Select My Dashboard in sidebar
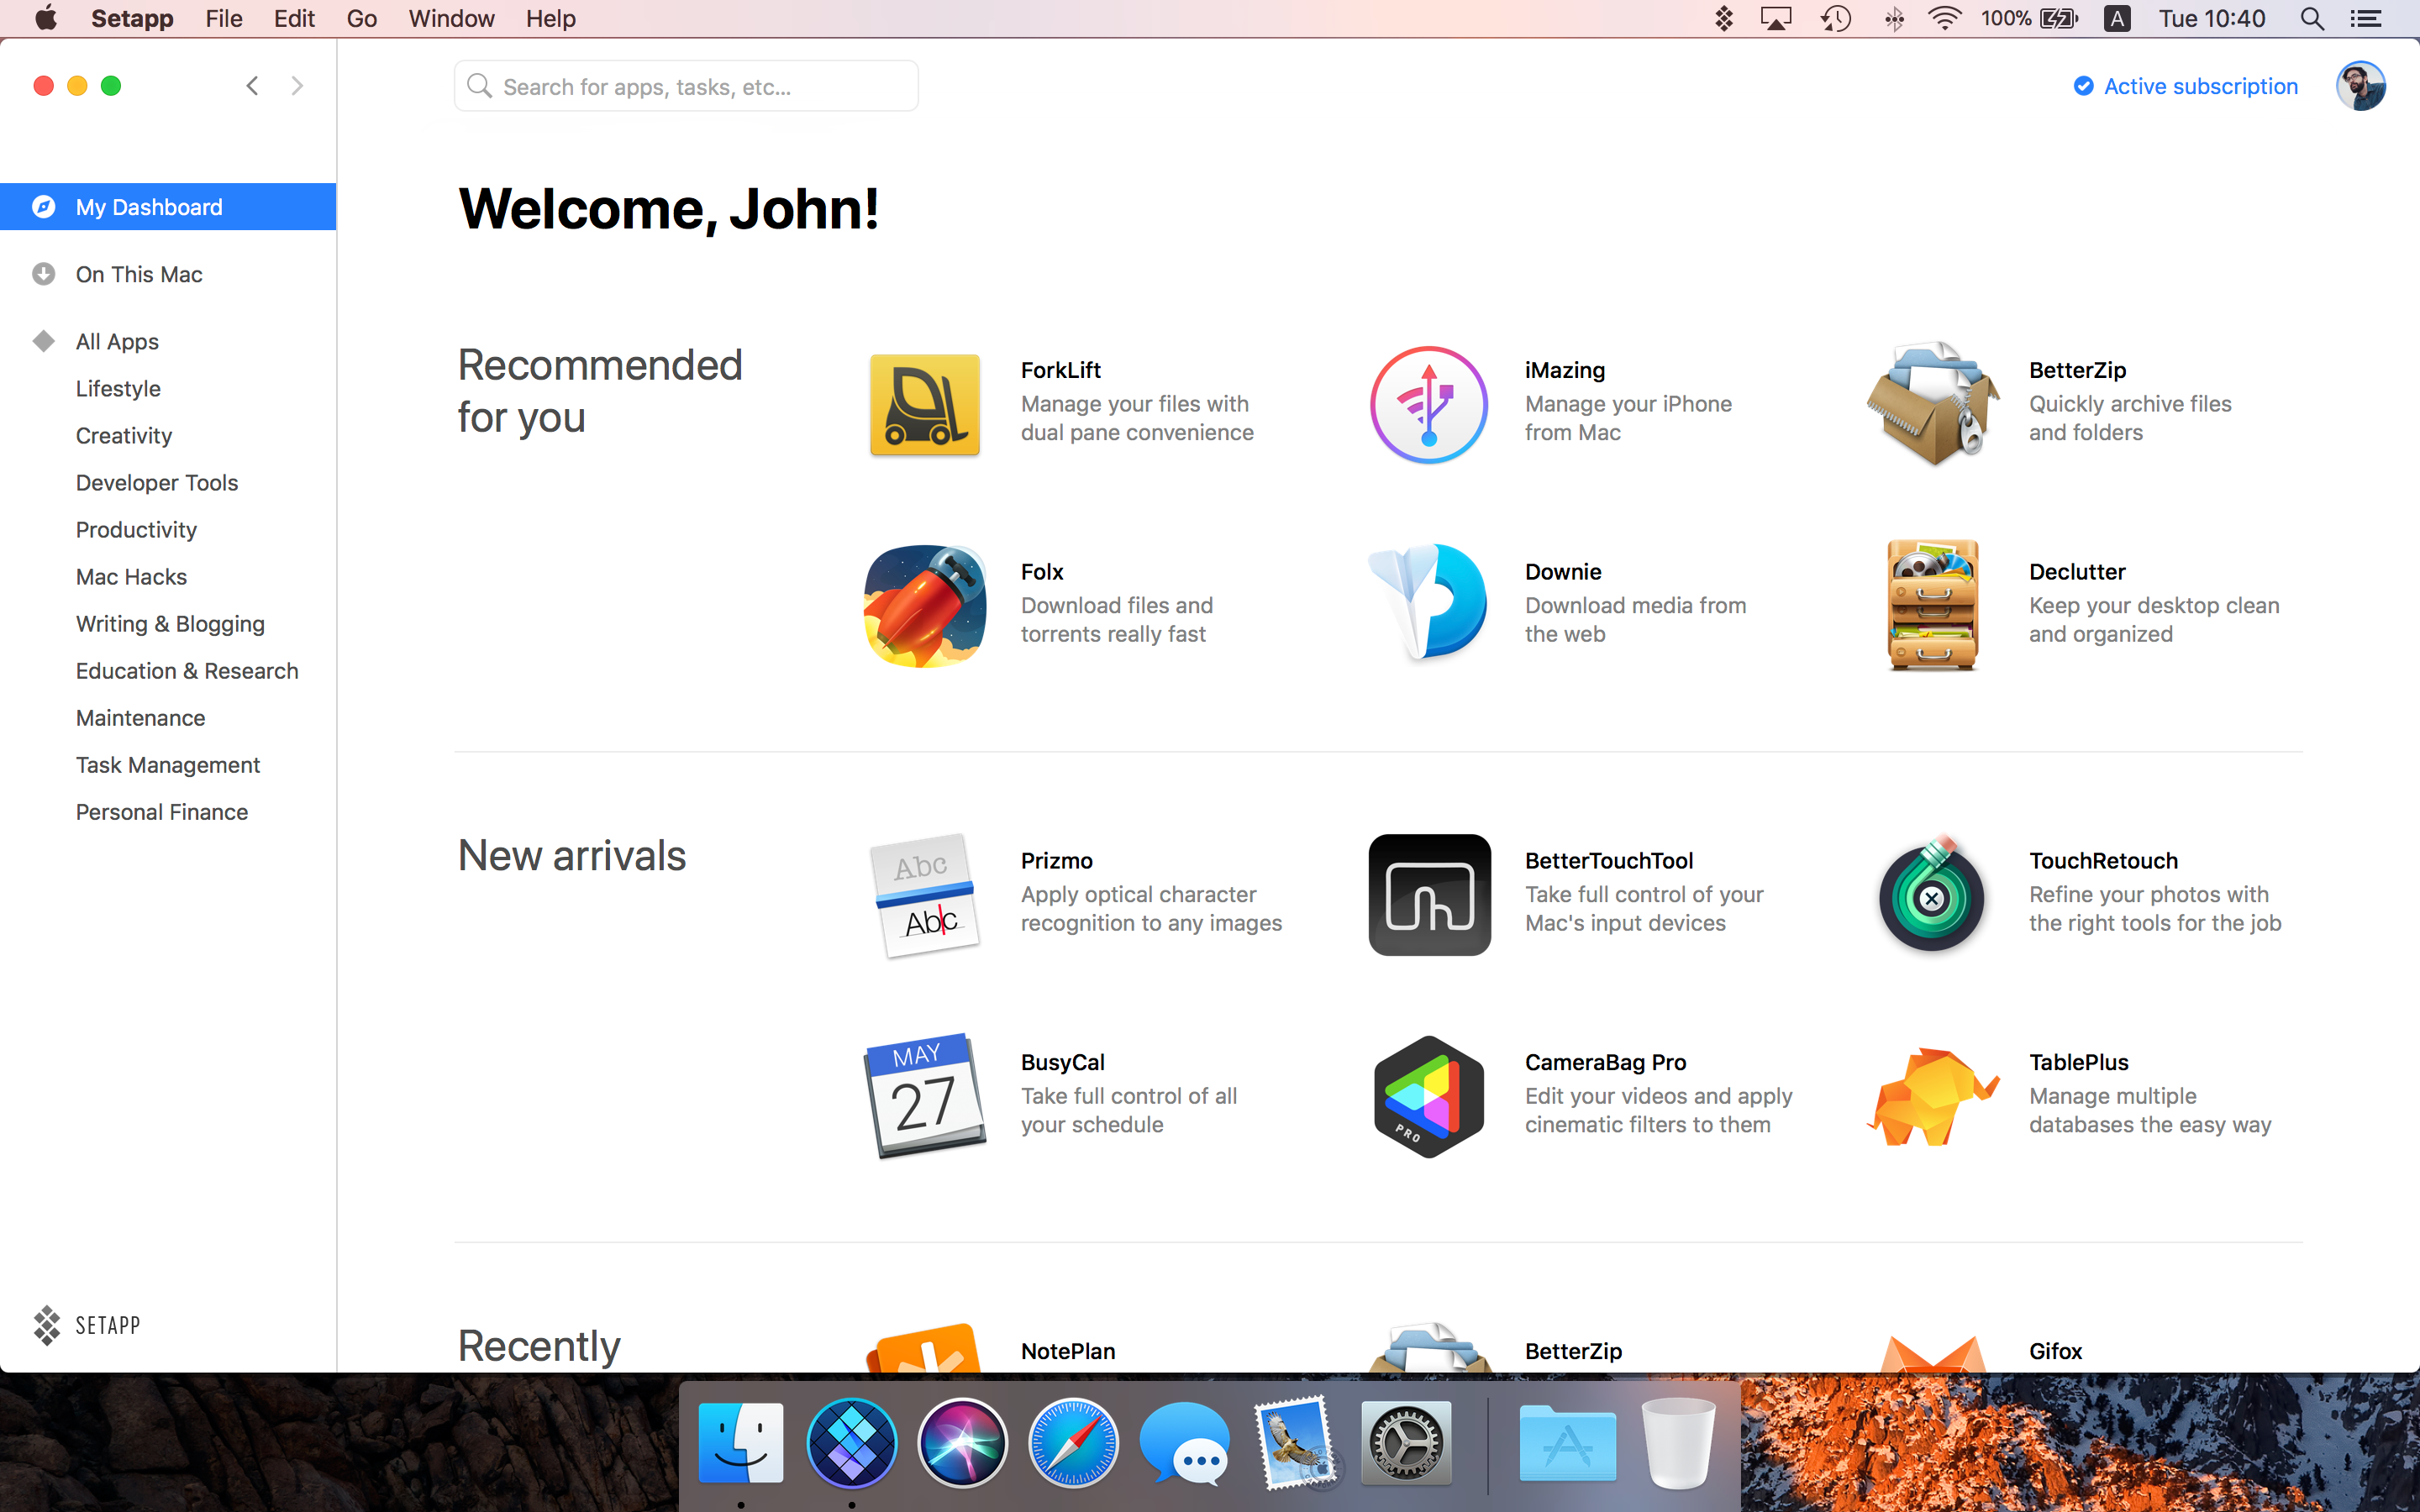The width and height of the screenshot is (2420, 1512). (x=168, y=207)
